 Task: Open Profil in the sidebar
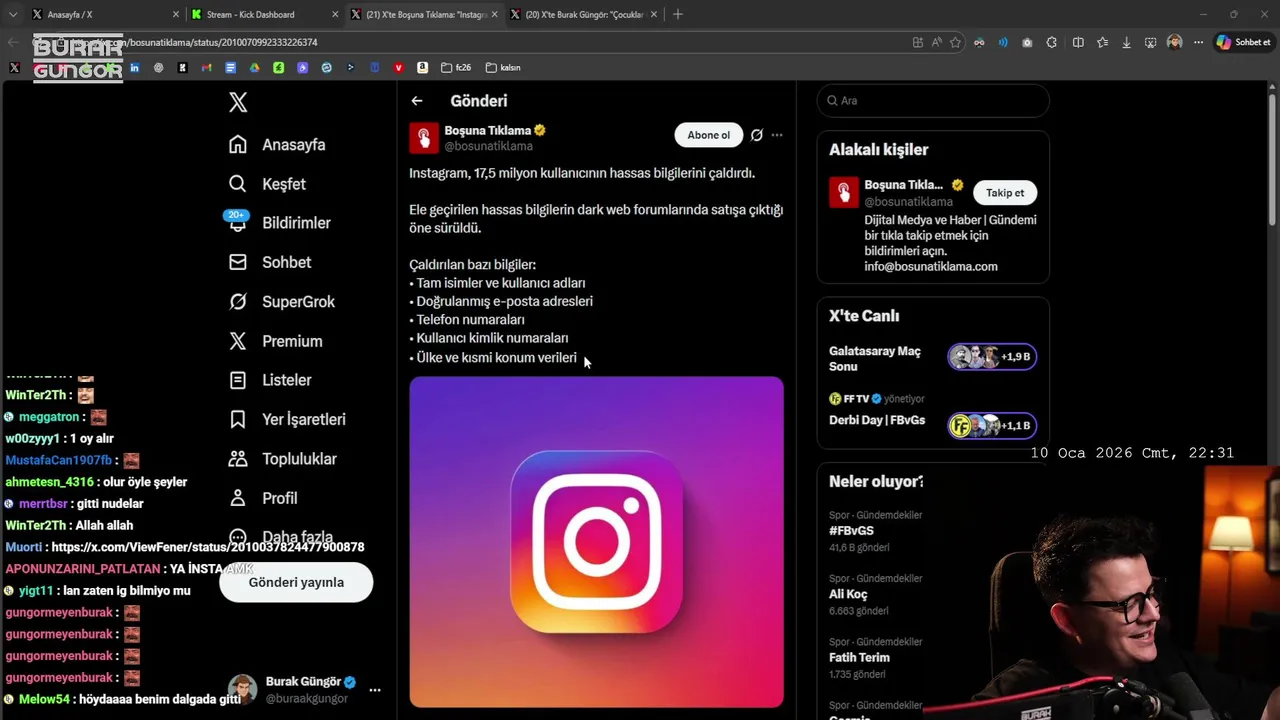pyautogui.click(x=263, y=498)
